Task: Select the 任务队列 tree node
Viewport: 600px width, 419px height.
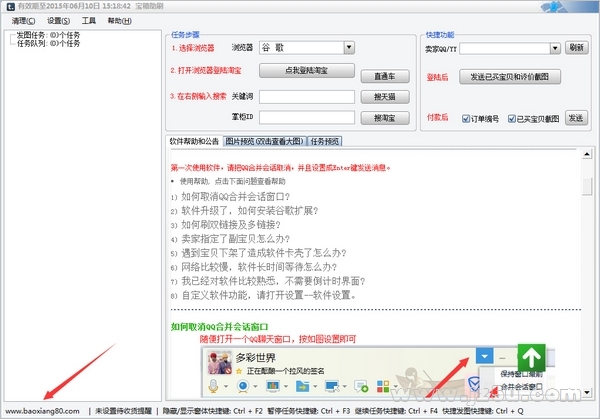Action: (48, 43)
